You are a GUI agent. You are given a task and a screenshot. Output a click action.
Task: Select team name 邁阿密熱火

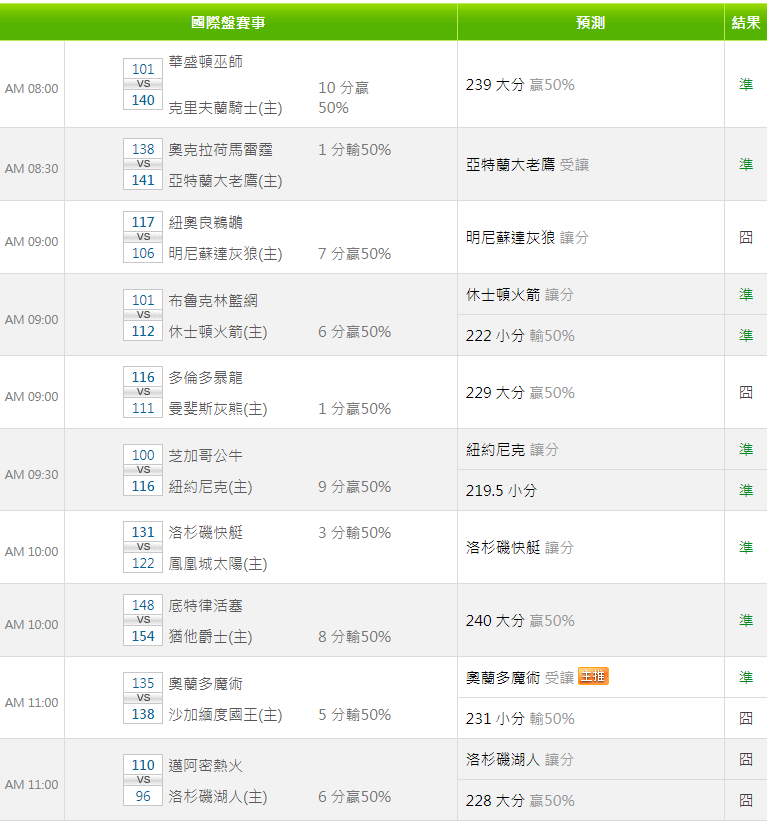(206, 766)
